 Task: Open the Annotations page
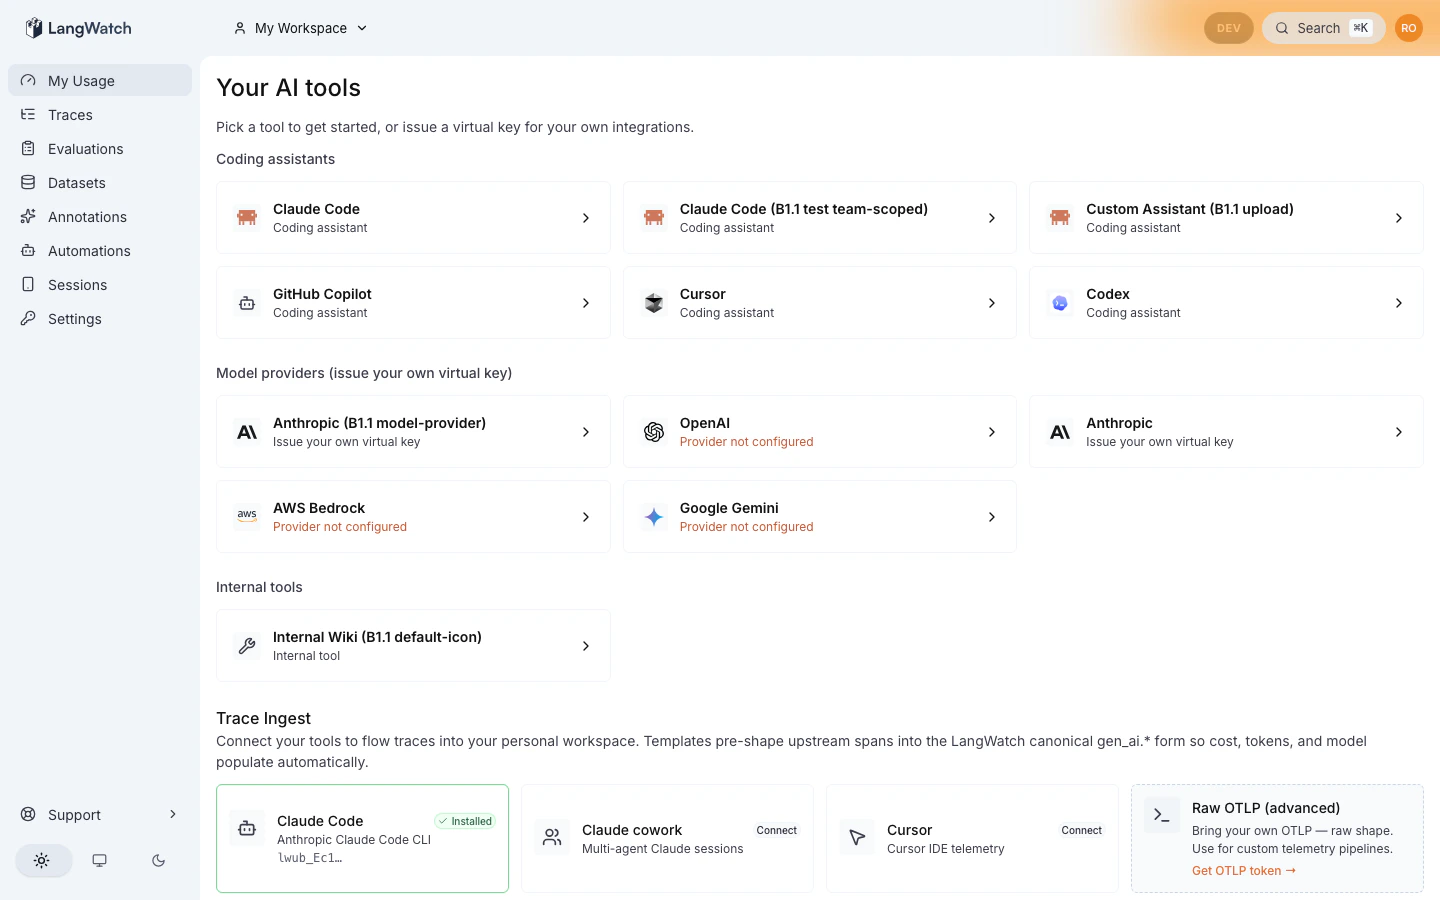(100, 217)
